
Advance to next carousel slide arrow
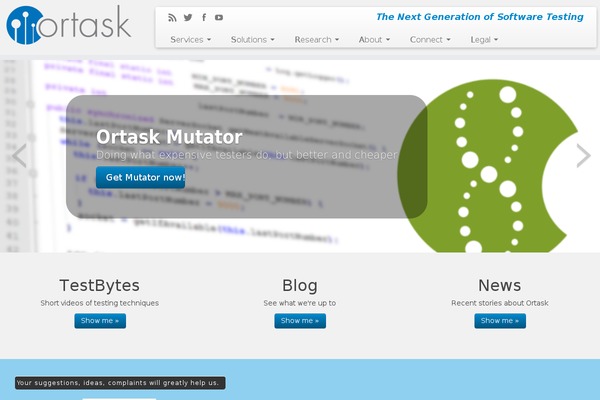(583, 155)
